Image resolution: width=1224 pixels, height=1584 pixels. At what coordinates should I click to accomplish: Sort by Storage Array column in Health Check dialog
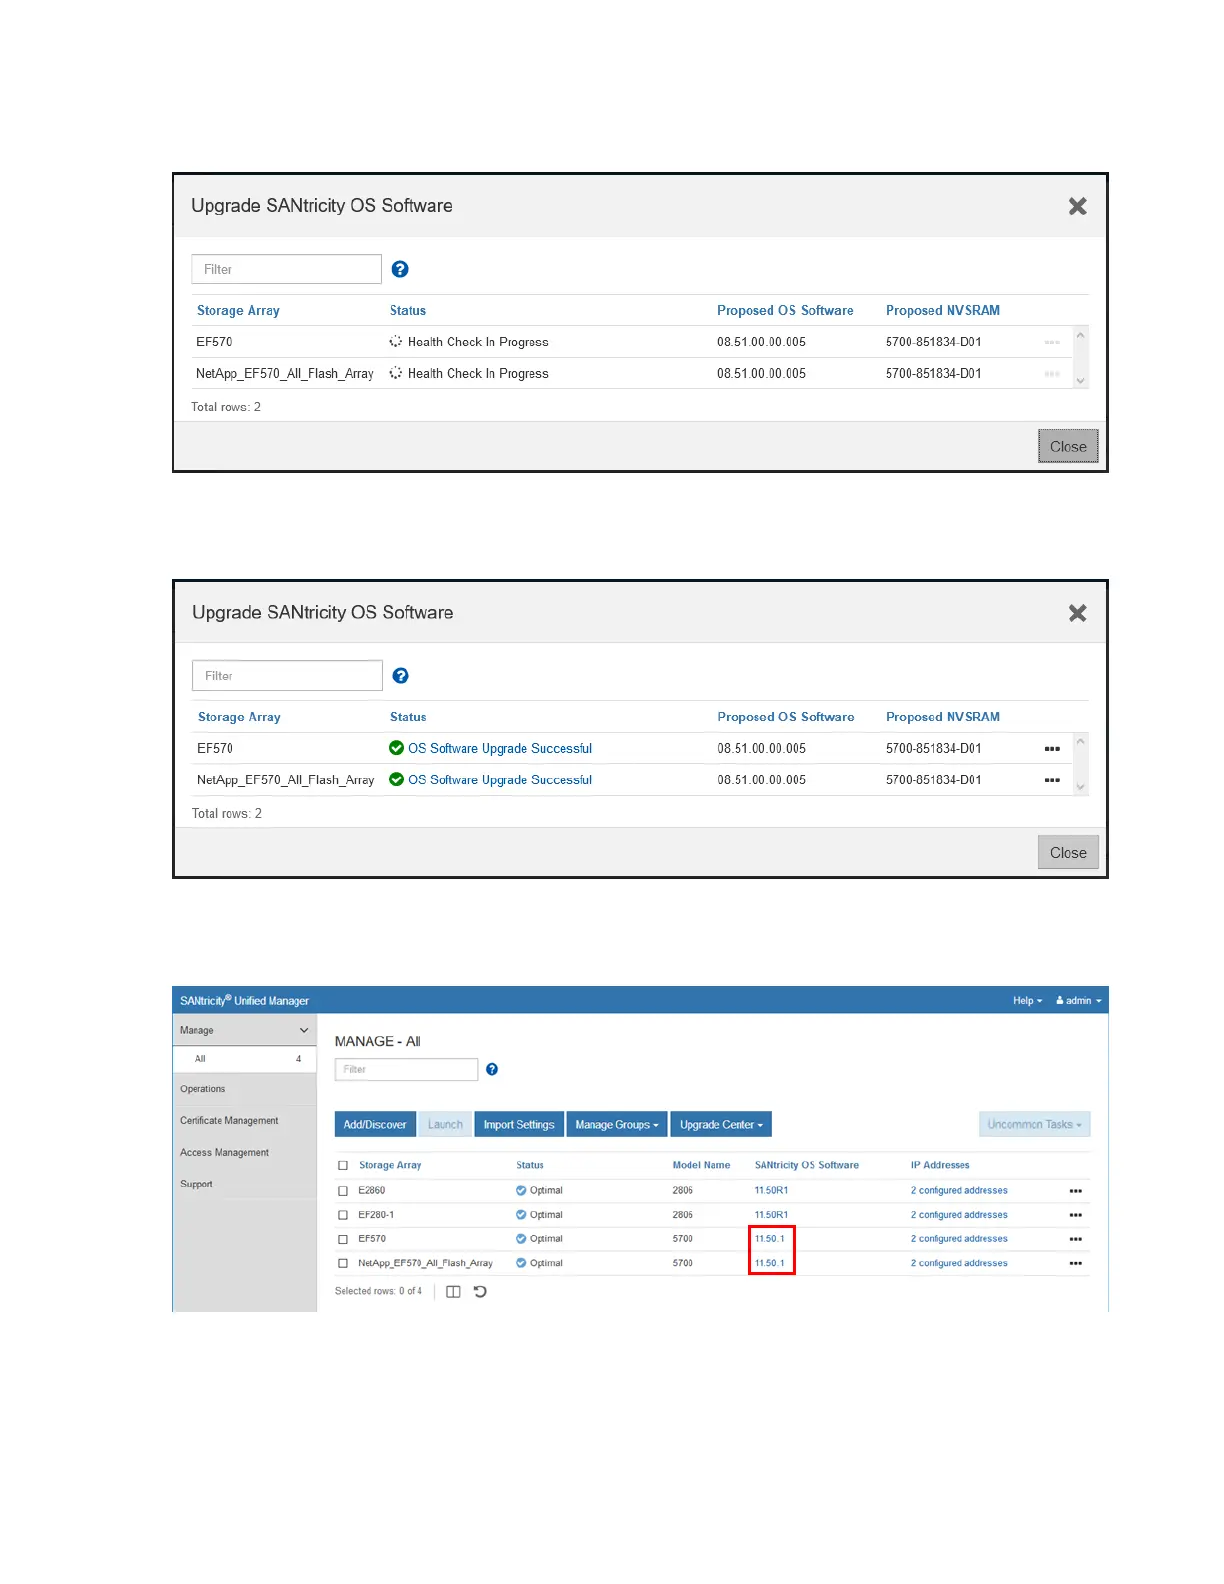click(238, 311)
